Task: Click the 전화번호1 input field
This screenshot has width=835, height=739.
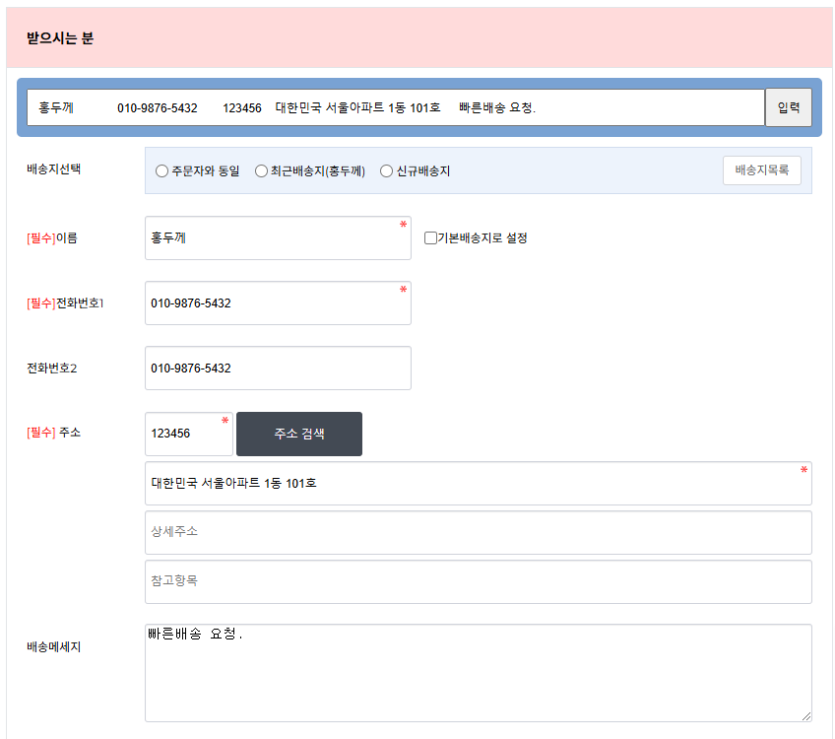Action: click(x=277, y=303)
